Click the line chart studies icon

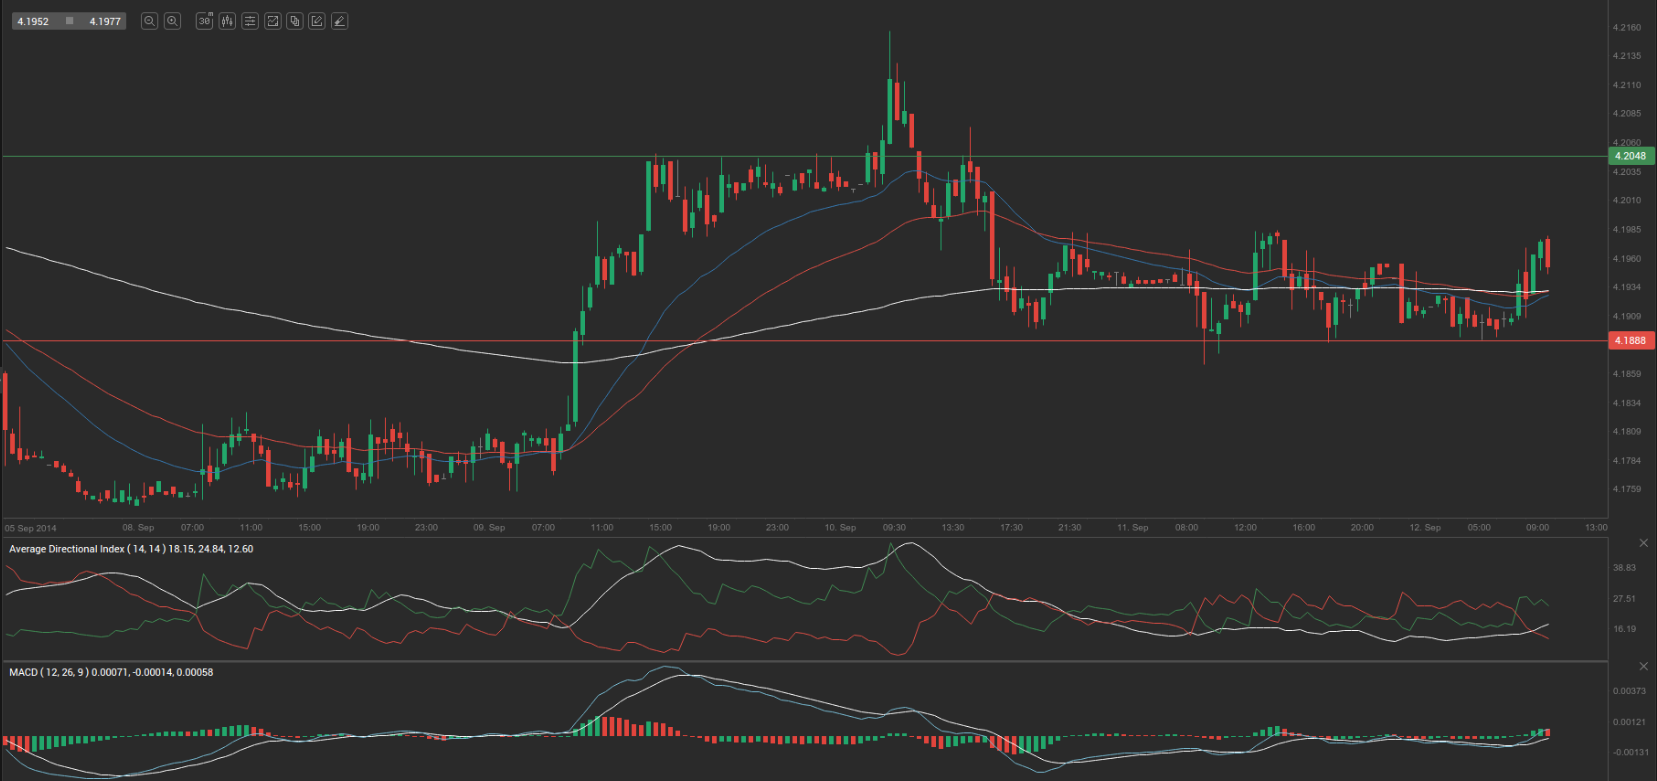(x=272, y=21)
